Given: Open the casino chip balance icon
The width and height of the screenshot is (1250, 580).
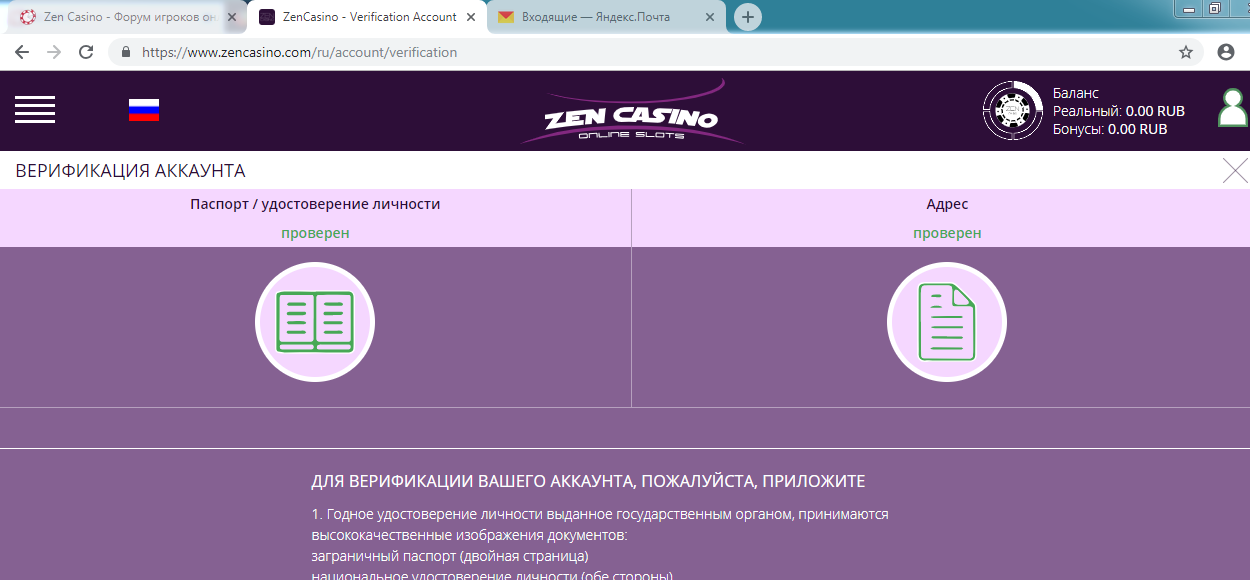Looking at the screenshot, I should coord(1013,110).
